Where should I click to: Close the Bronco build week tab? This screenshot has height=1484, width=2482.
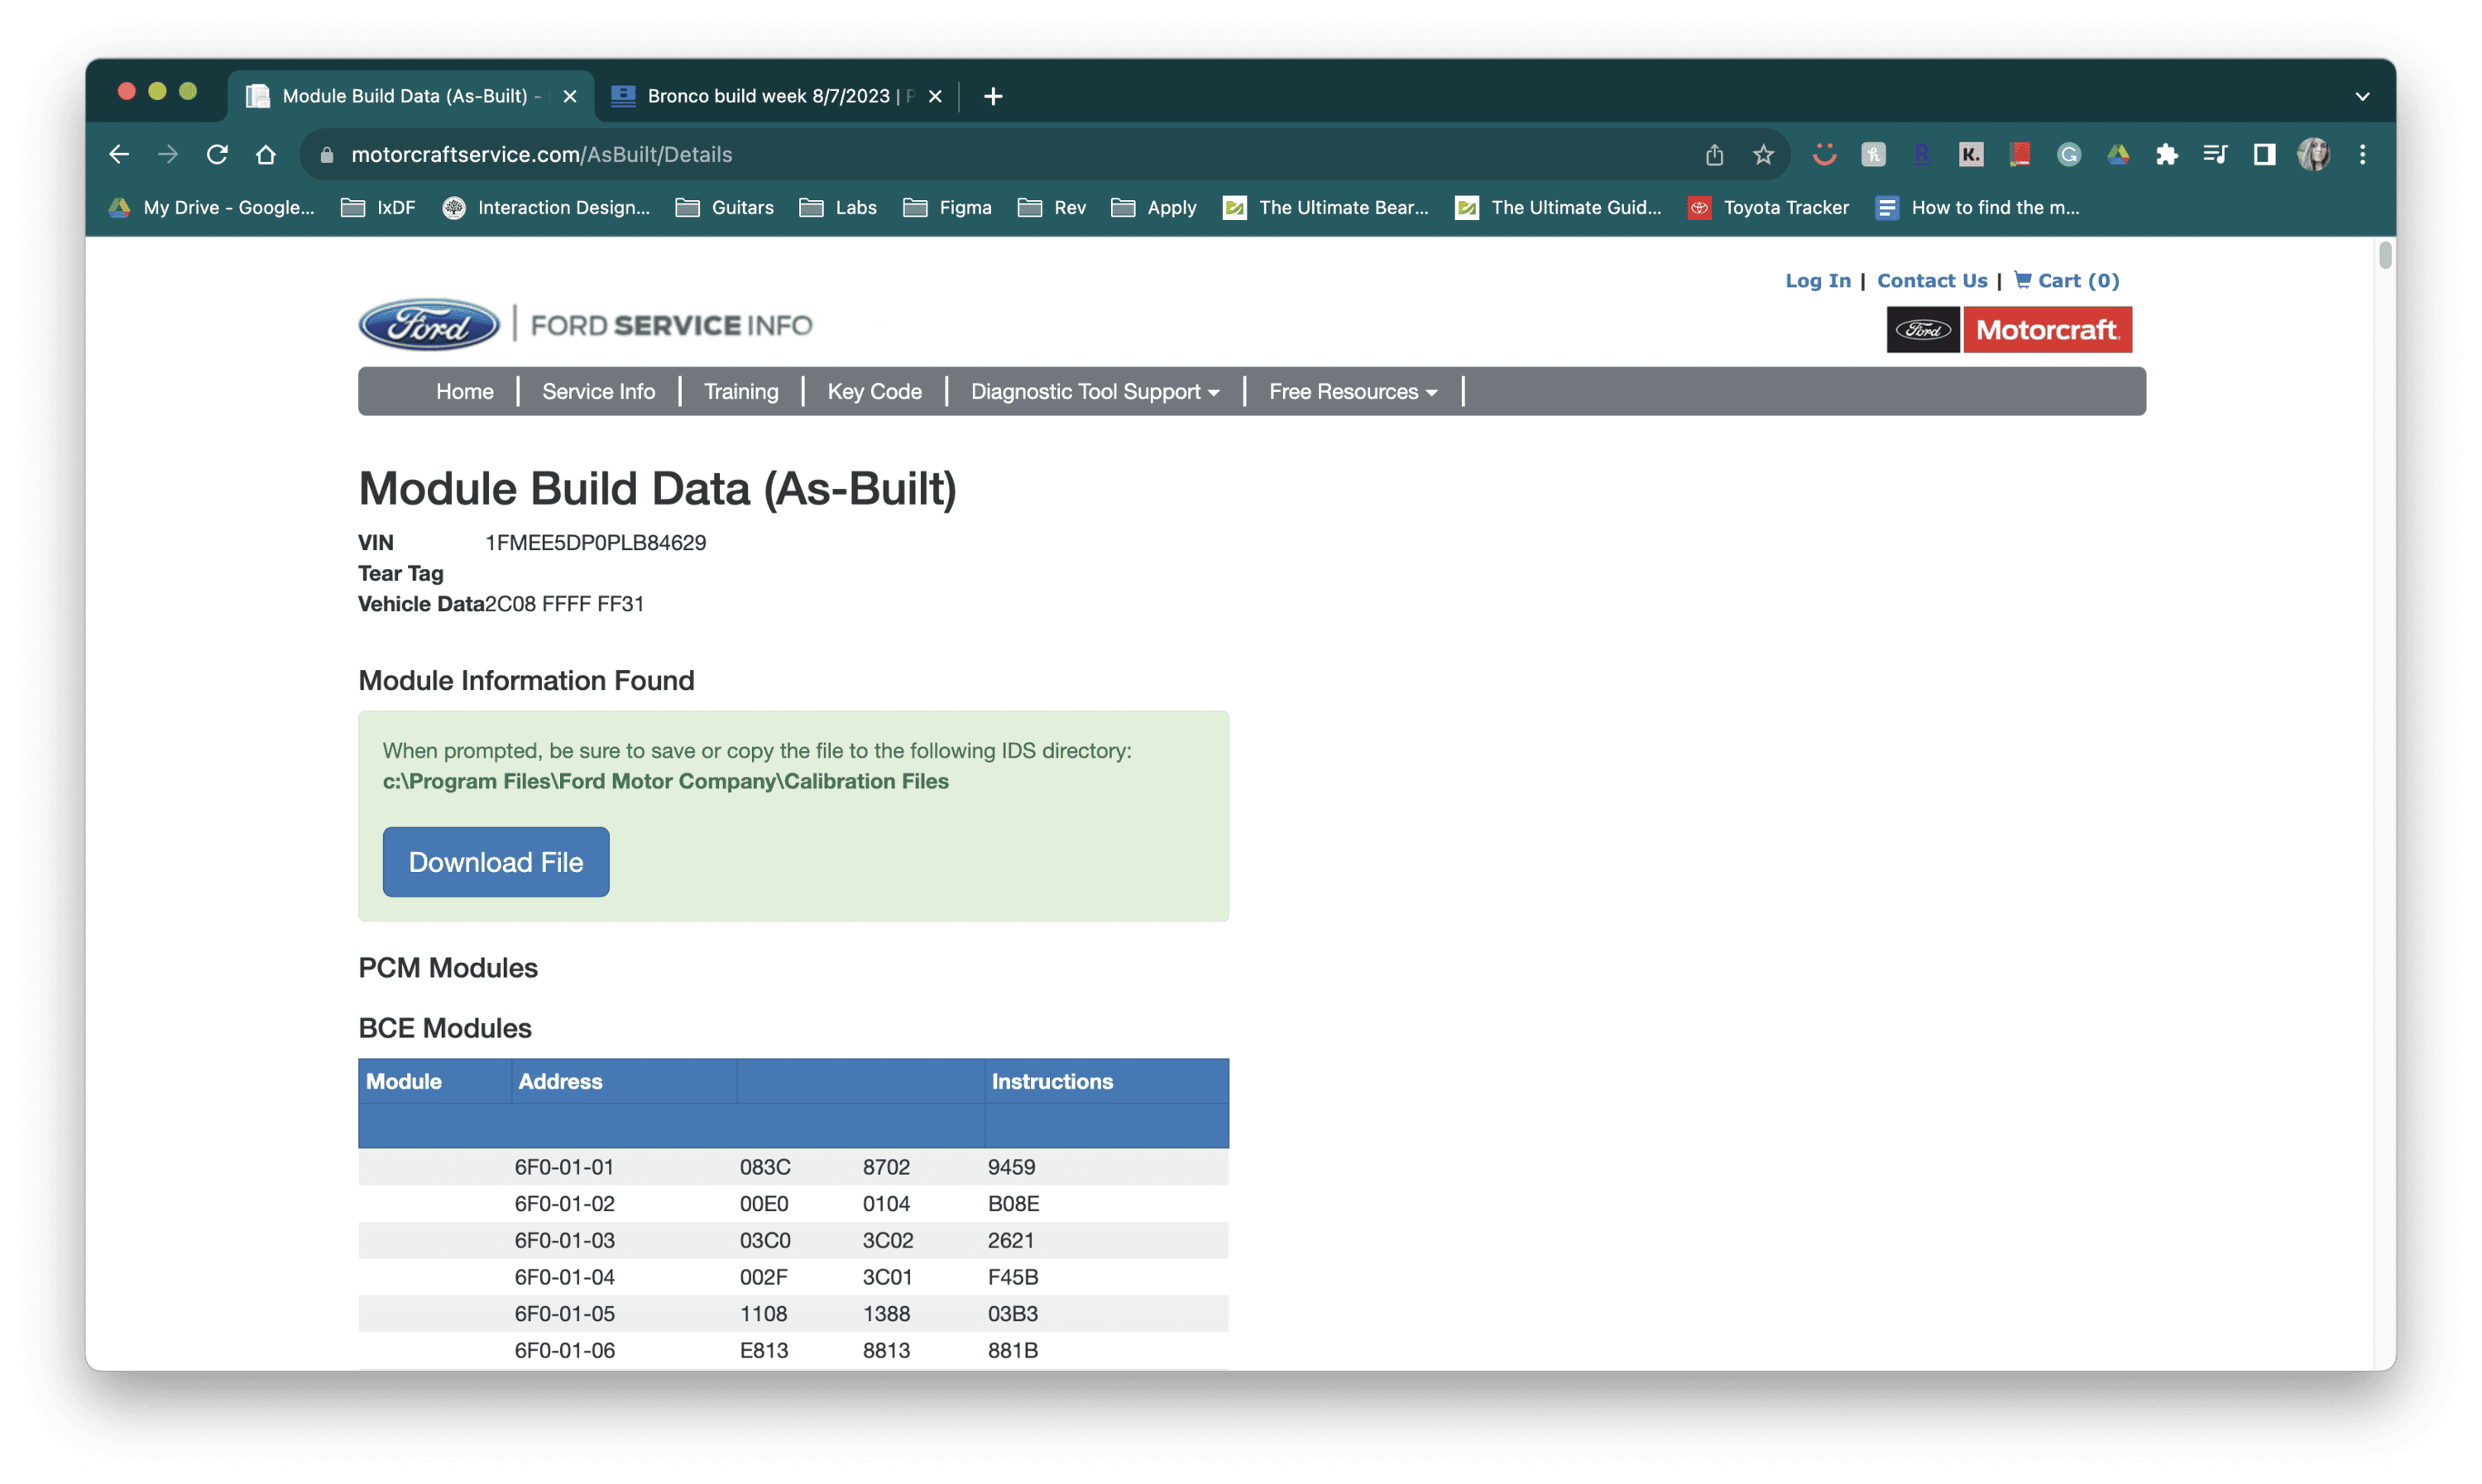pyautogui.click(x=935, y=96)
